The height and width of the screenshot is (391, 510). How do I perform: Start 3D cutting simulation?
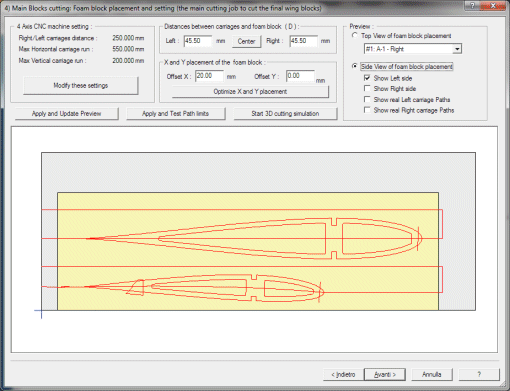pos(285,114)
